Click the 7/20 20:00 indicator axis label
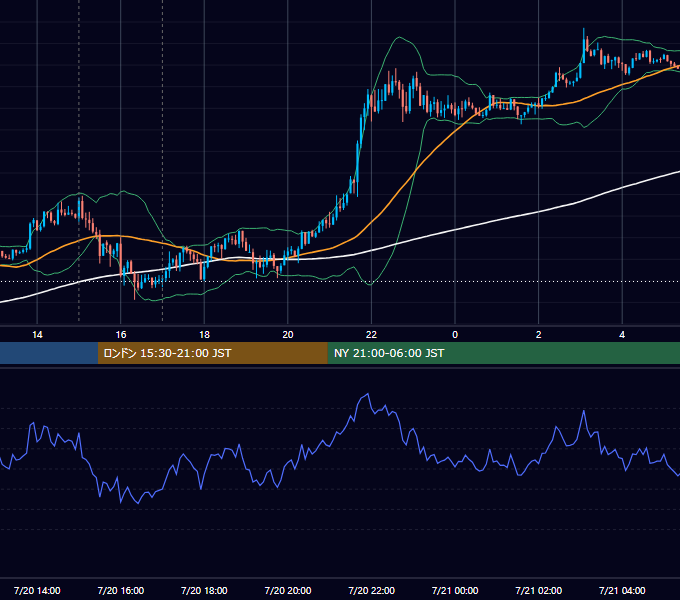This screenshot has height=600, width=680. pos(288,590)
